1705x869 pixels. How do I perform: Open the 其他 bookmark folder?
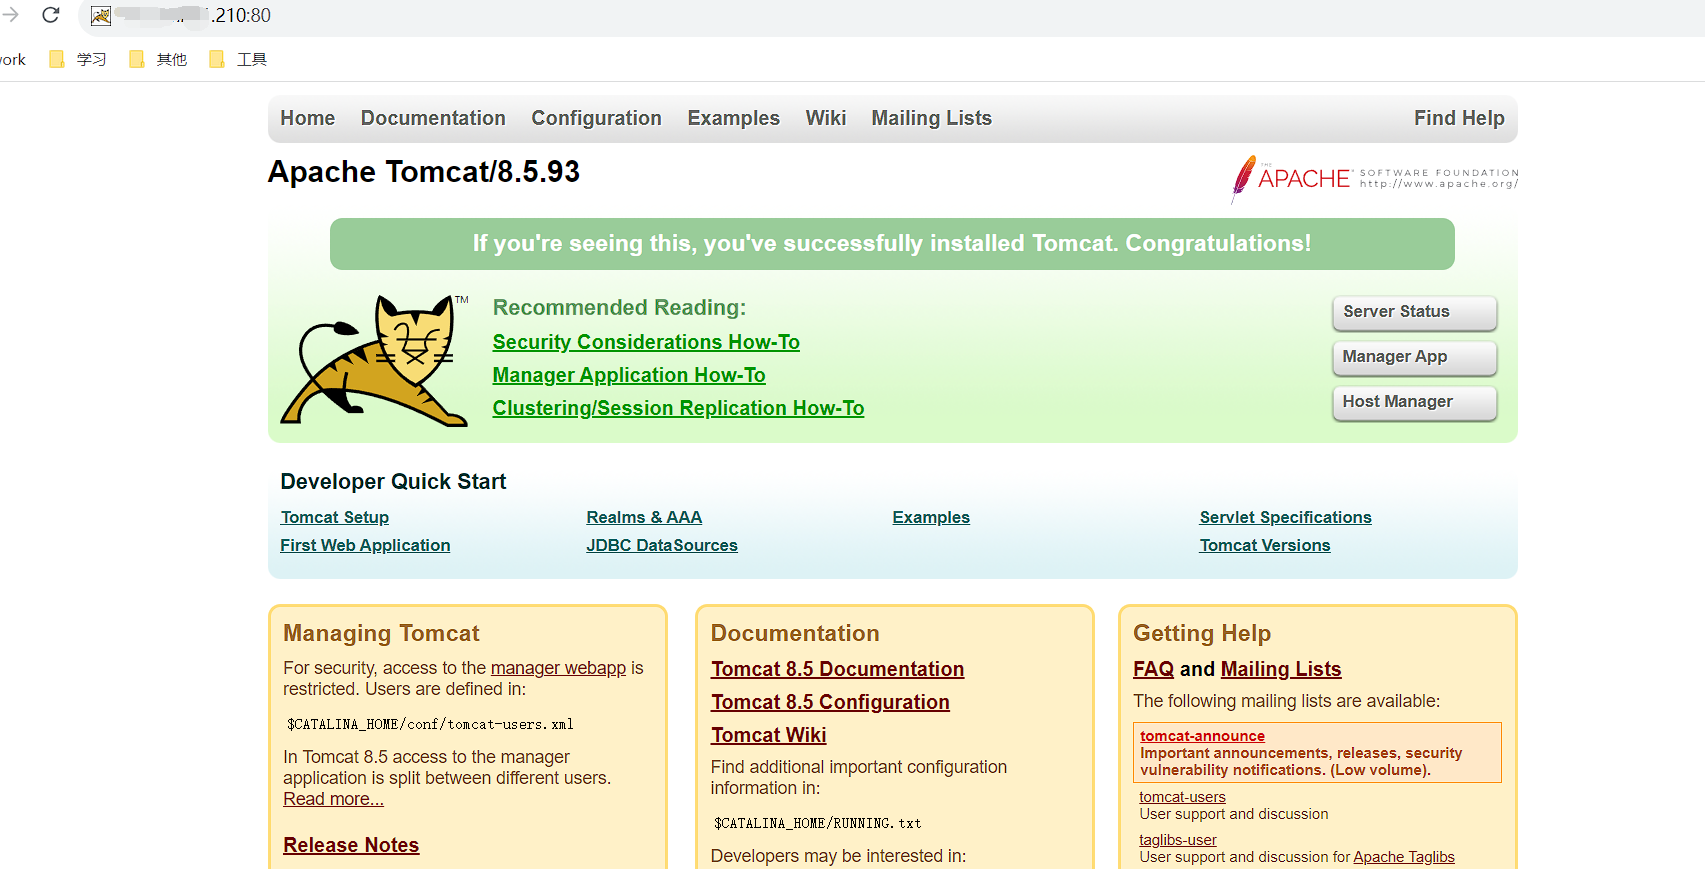[x=158, y=60]
